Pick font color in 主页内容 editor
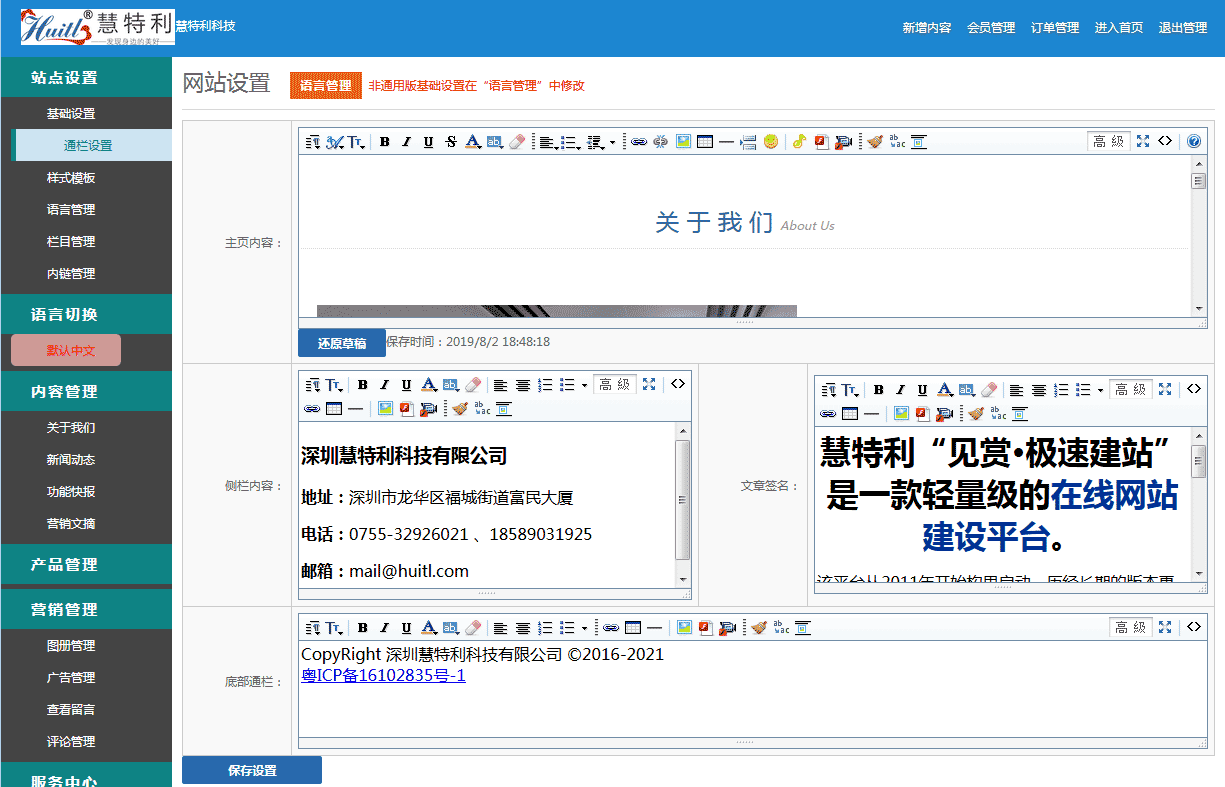The height and width of the screenshot is (787, 1225). [x=473, y=142]
